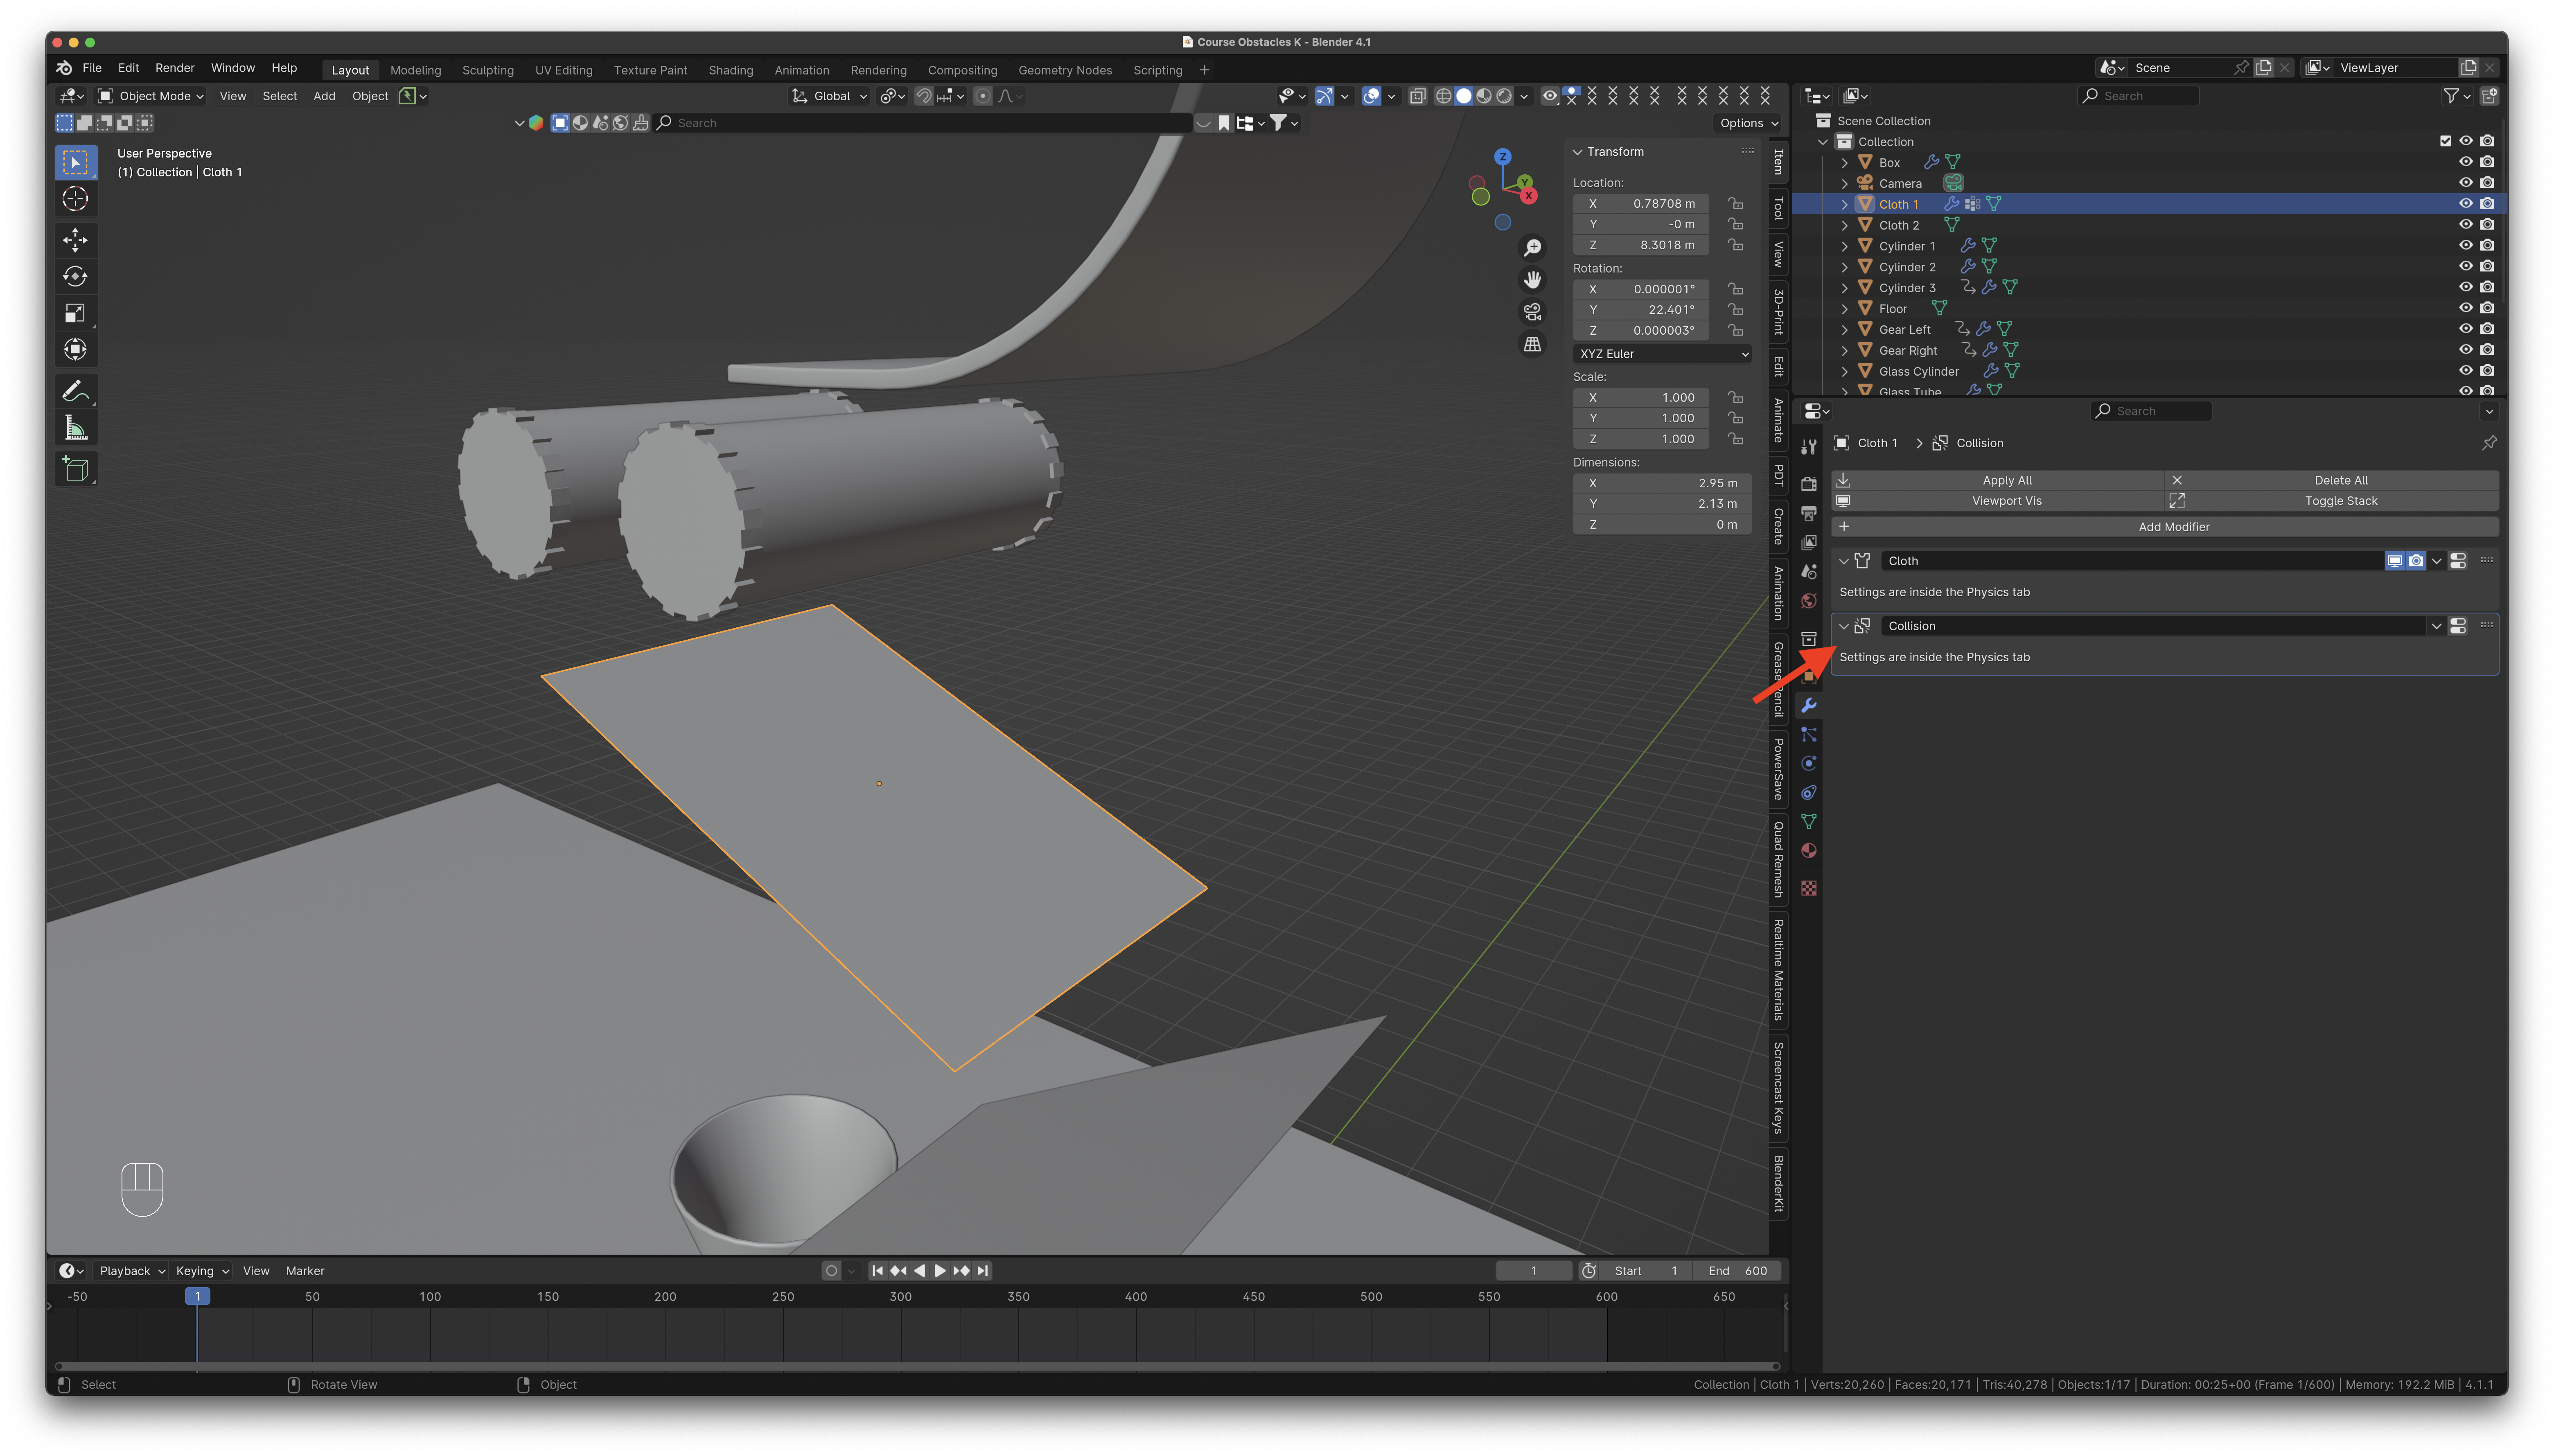
Task: Open the viewport Options dropdown
Action: 1748,123
